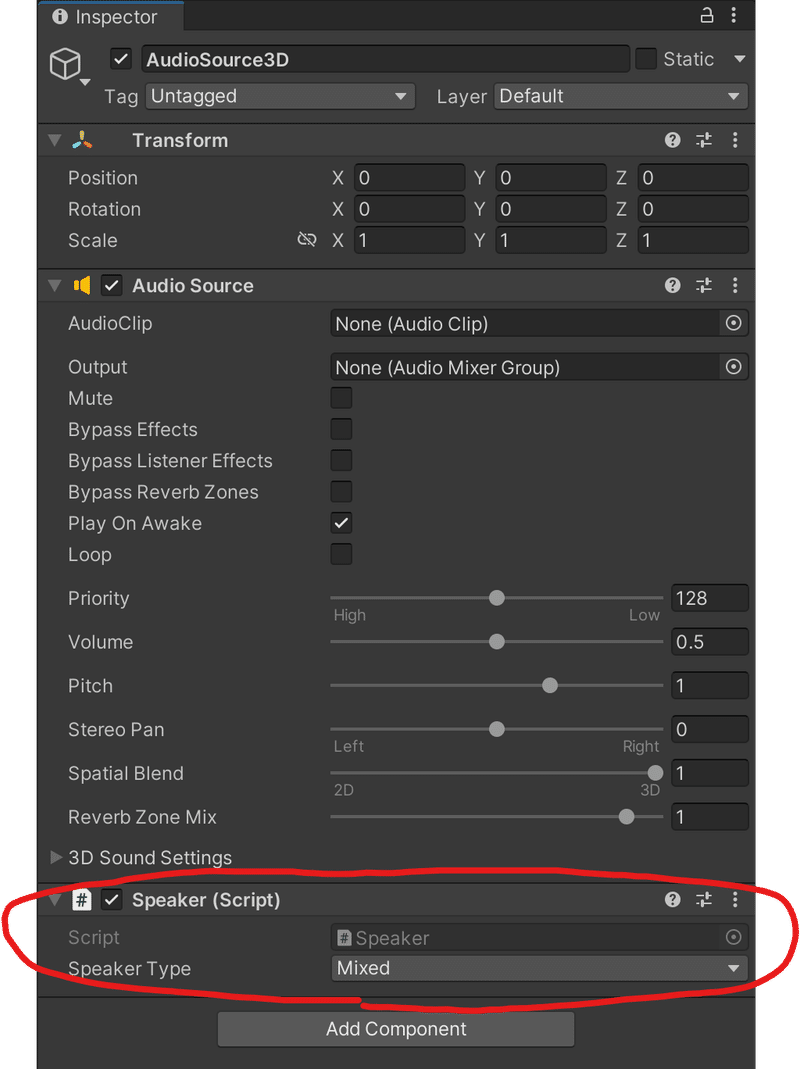Open Speaker script three-dot menu
The width and height of the screenshot is (800, 1069).
[x=735, y=900]
